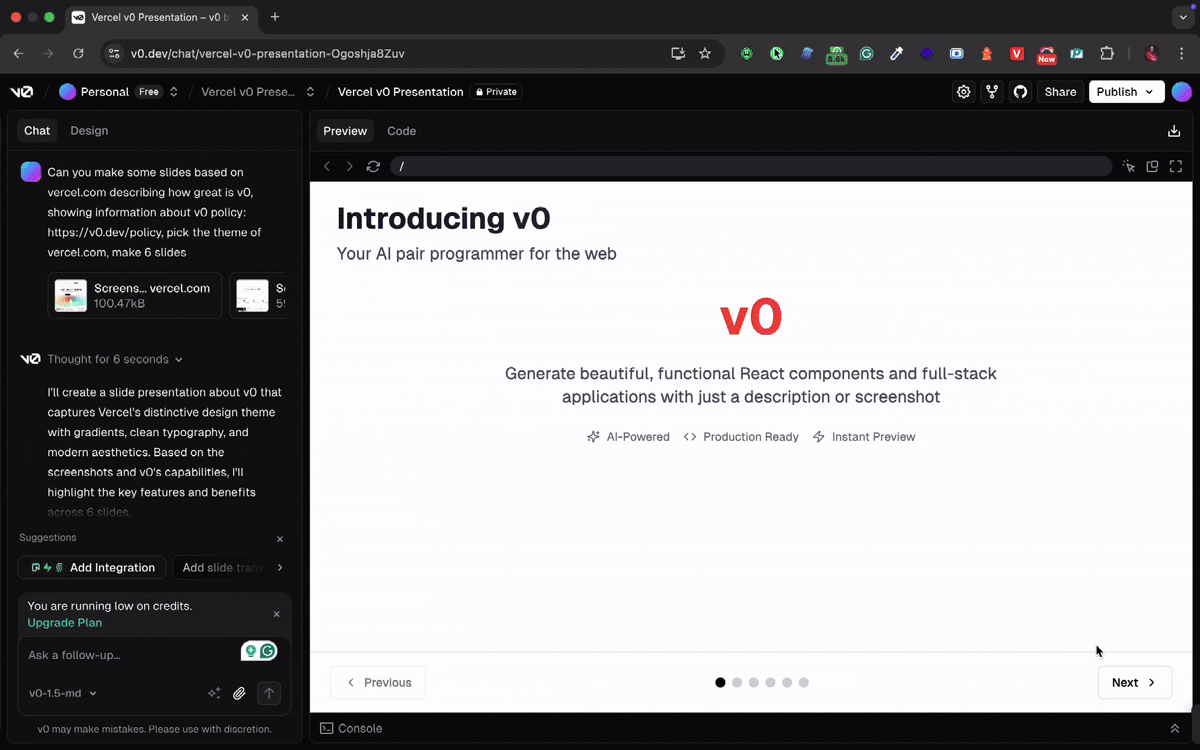Click browser back arrow
Image resolution: width=1200 pixels, height=750 pixels.
pyautogui.click(x=19, y=54)
